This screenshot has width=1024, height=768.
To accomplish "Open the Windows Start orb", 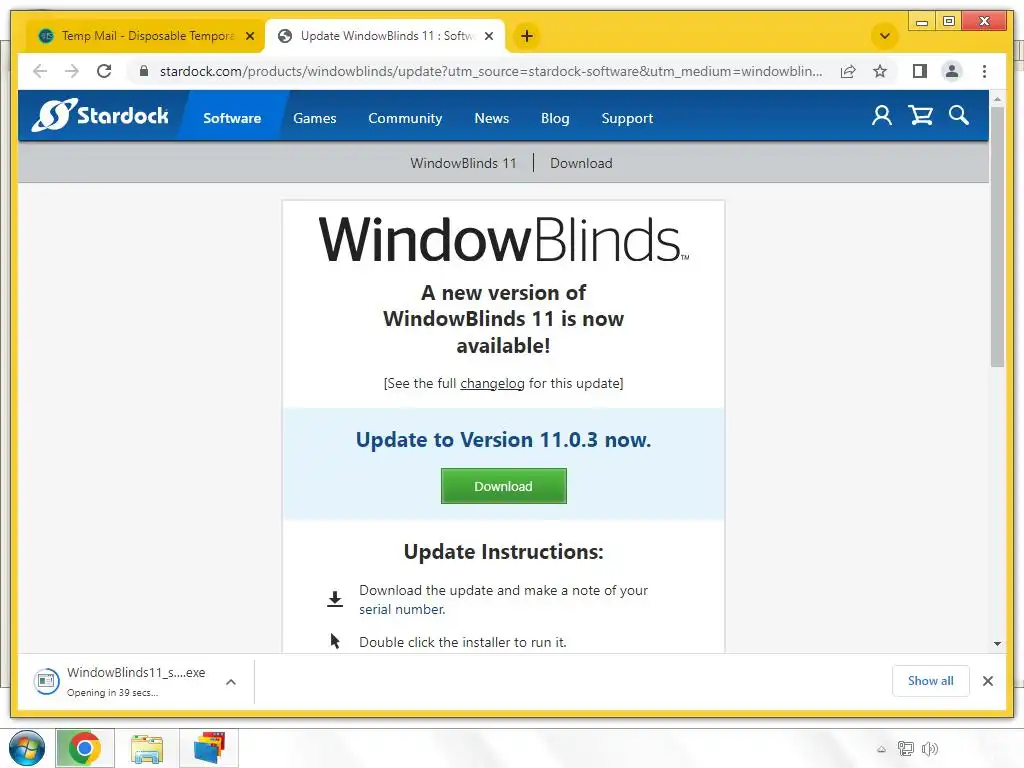I will click(x=27, y=748).
